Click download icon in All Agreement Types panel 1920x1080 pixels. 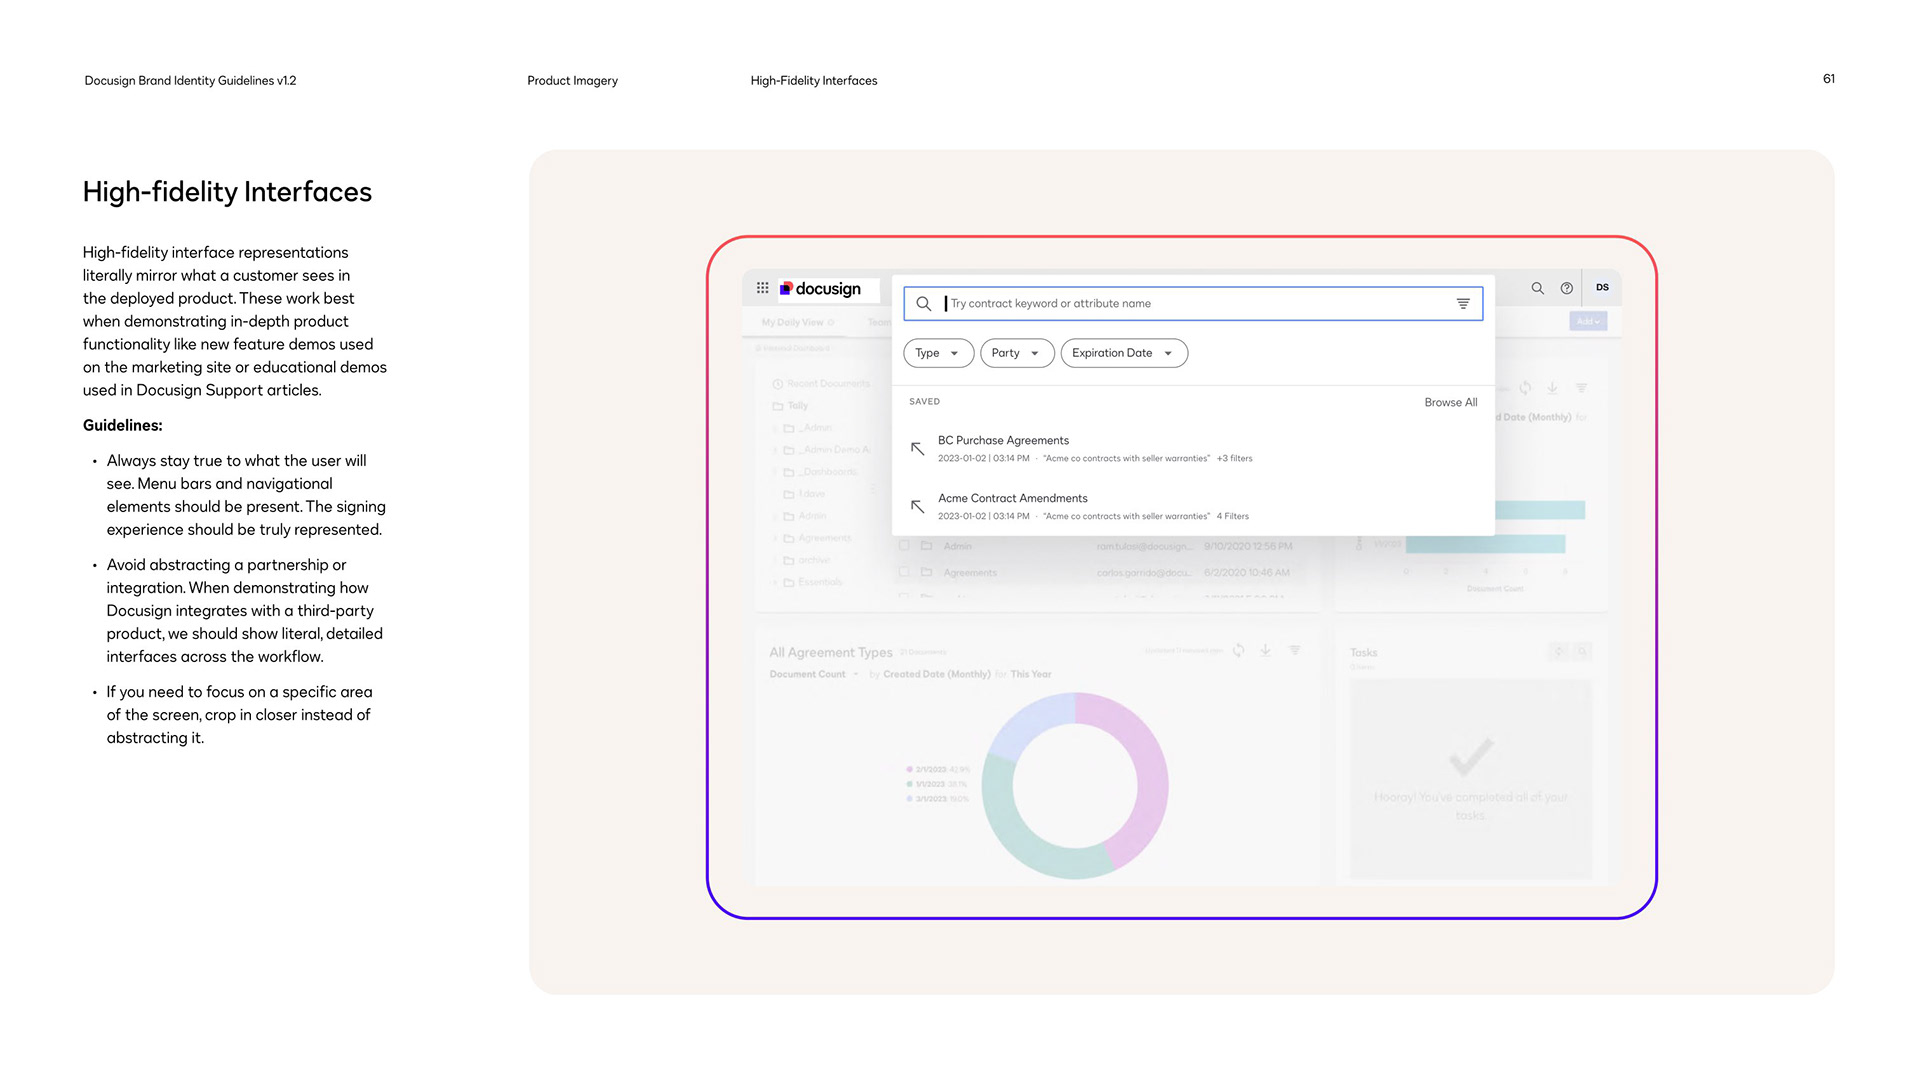pos(1265,651)
